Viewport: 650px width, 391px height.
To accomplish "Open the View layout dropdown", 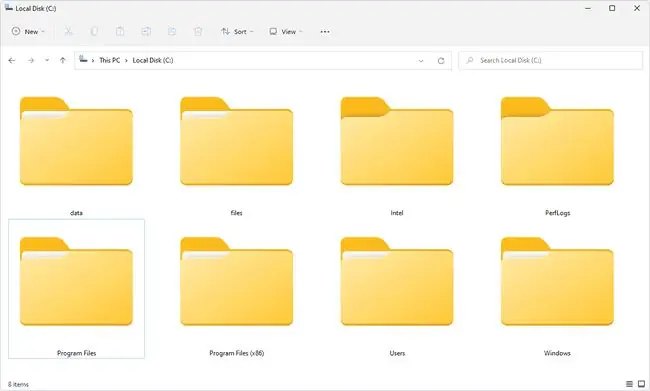I will coord(286,32).
